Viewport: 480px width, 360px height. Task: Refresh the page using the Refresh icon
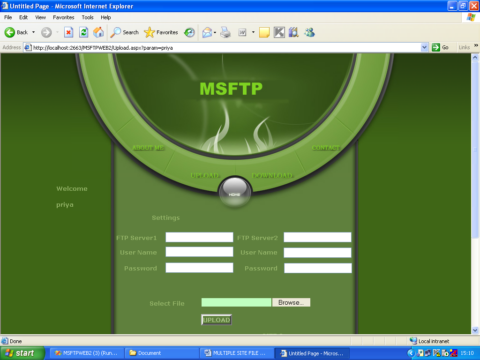pos(83,32)
